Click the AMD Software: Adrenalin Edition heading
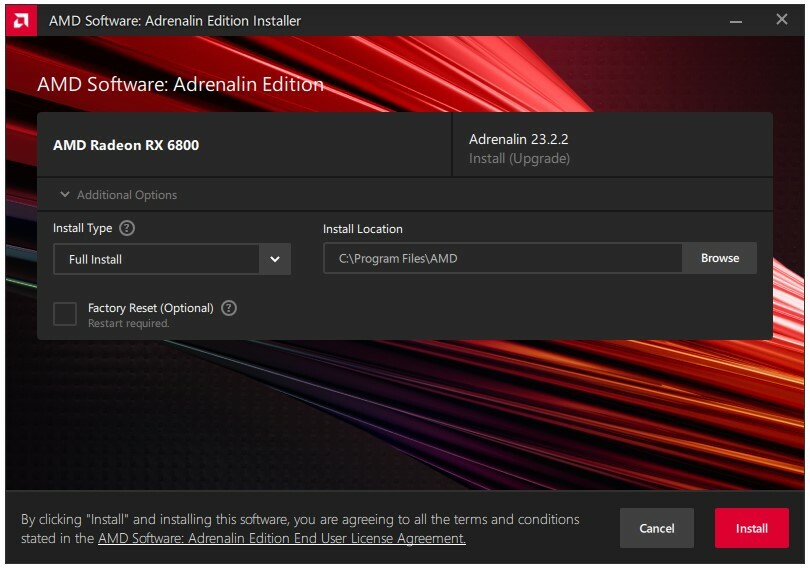 pos(180,84)
